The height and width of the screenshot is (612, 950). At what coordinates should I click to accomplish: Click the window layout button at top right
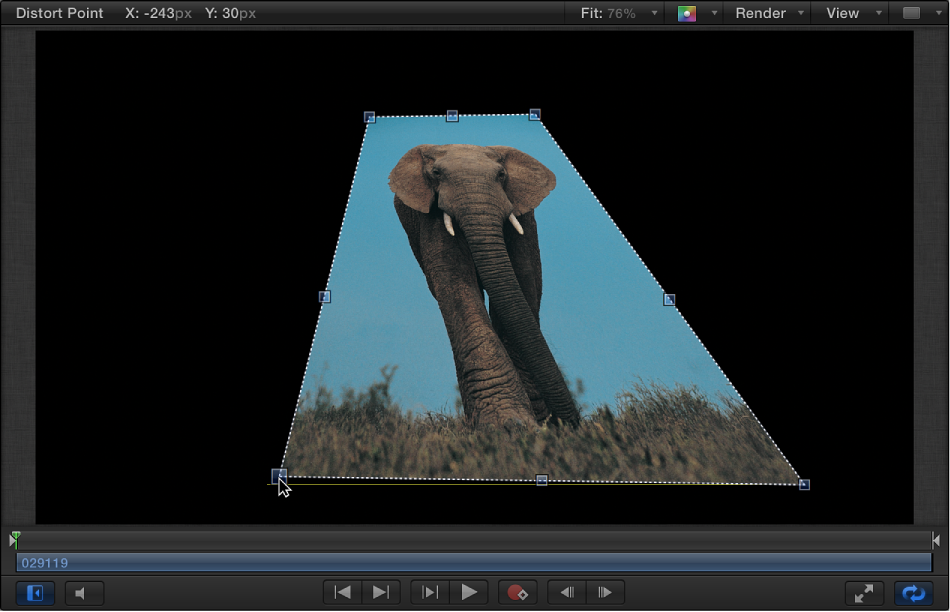point(911,13)
